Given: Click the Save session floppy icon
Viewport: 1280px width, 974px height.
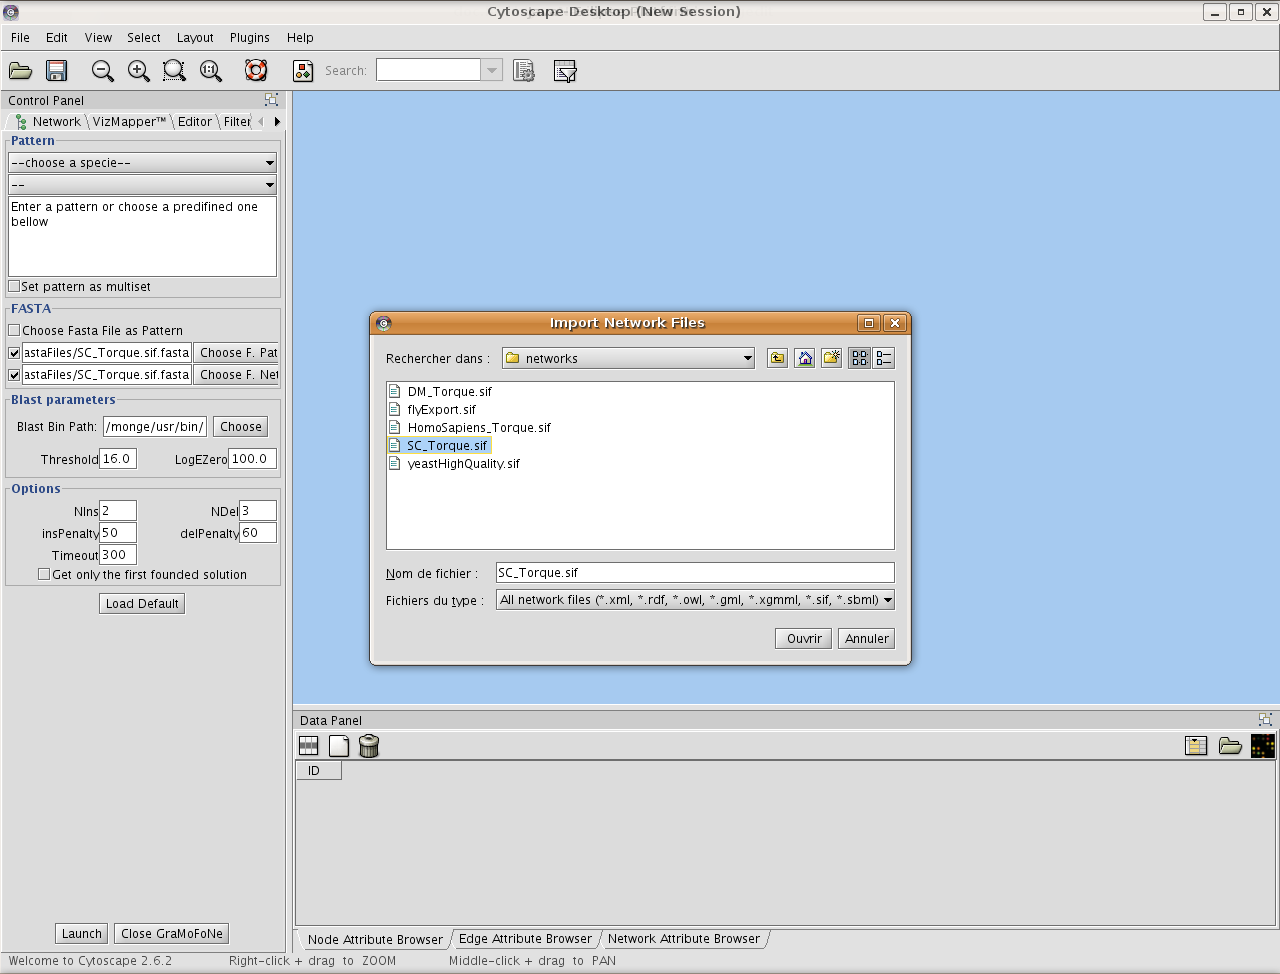Looking at the screenshot, I should [56, 71].
